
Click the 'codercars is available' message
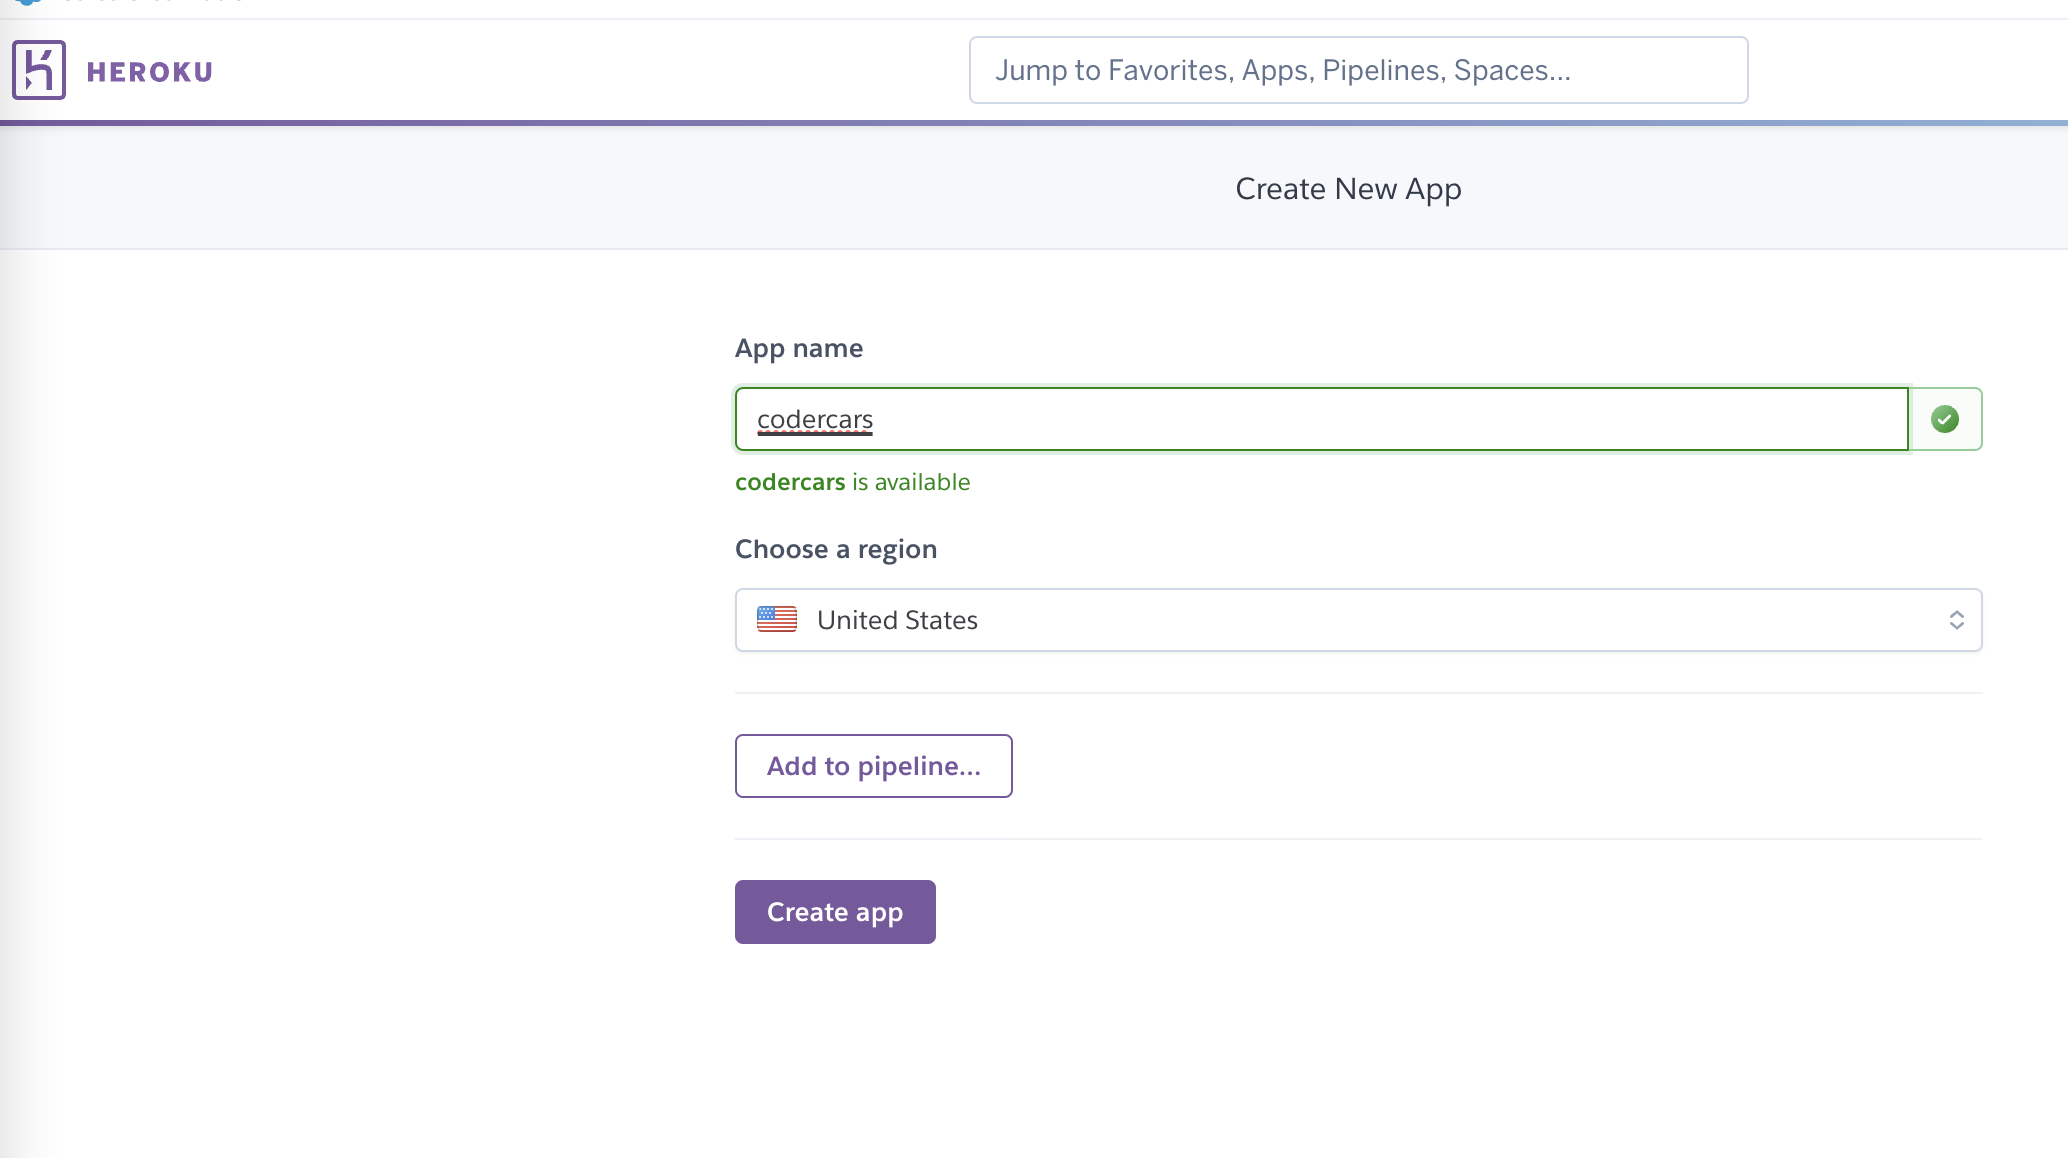852,482
